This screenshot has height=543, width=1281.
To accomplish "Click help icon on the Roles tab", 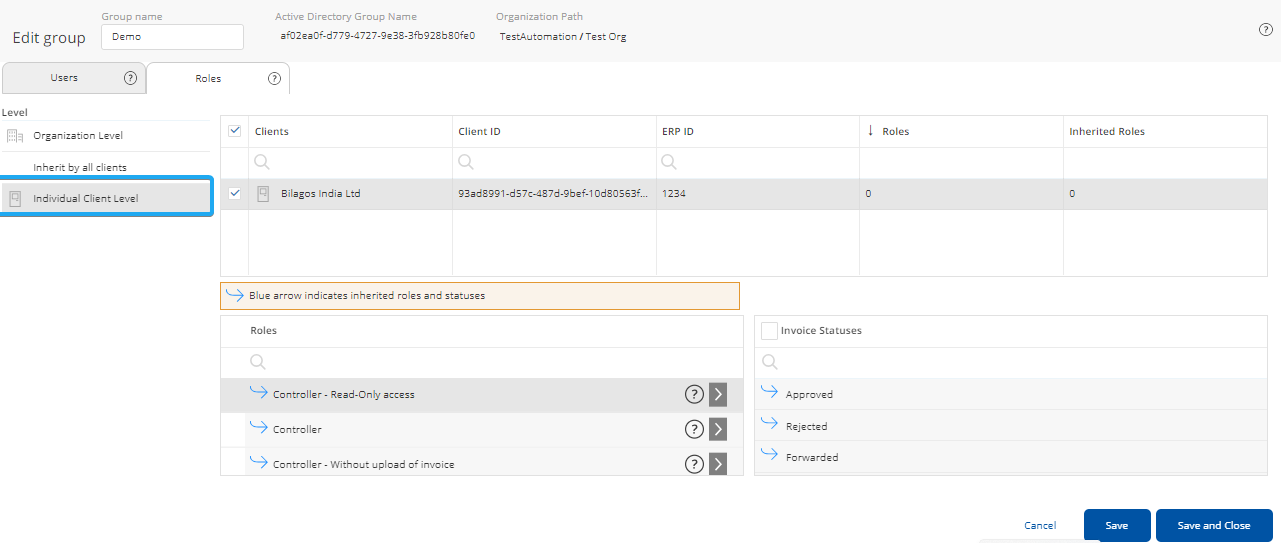I will pyautogui.click(x=274, y=78).
